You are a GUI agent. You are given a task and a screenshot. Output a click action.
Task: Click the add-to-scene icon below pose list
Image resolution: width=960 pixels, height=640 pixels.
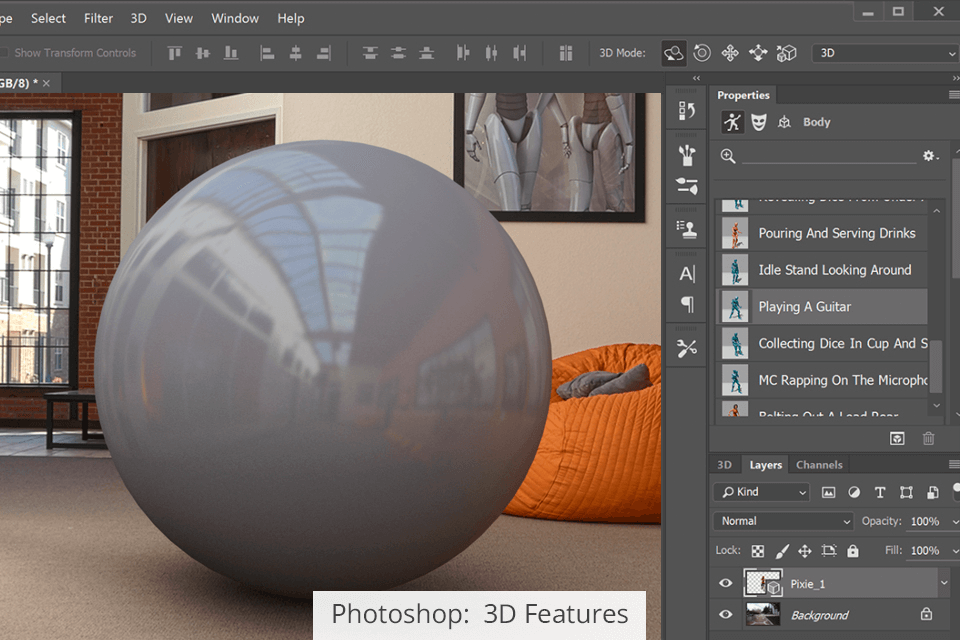[x=897, y=439]
